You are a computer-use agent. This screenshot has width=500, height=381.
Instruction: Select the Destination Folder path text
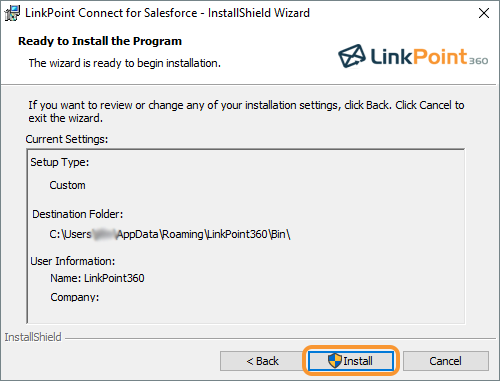[170, 234]
